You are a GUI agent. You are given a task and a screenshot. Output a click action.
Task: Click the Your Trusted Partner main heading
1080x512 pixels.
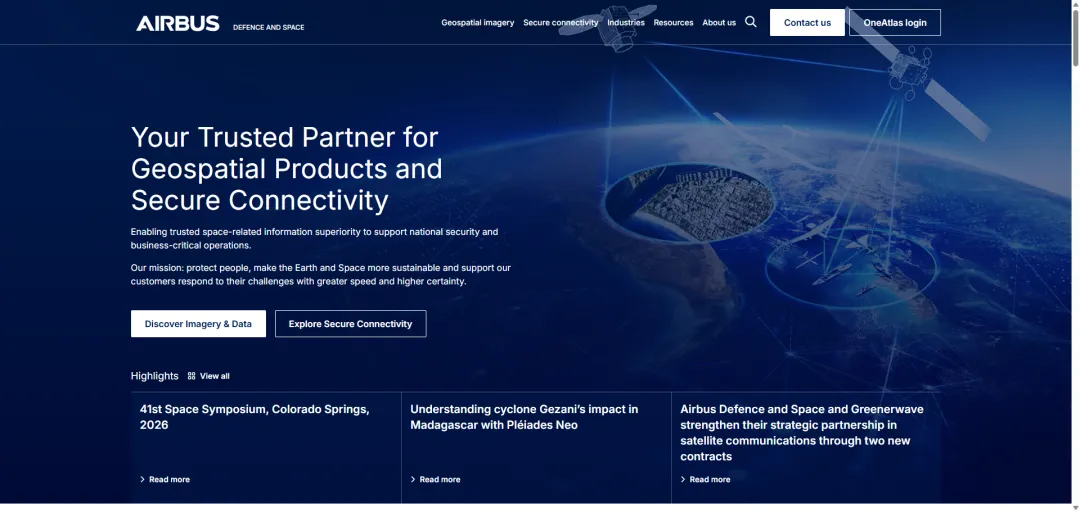287,169
